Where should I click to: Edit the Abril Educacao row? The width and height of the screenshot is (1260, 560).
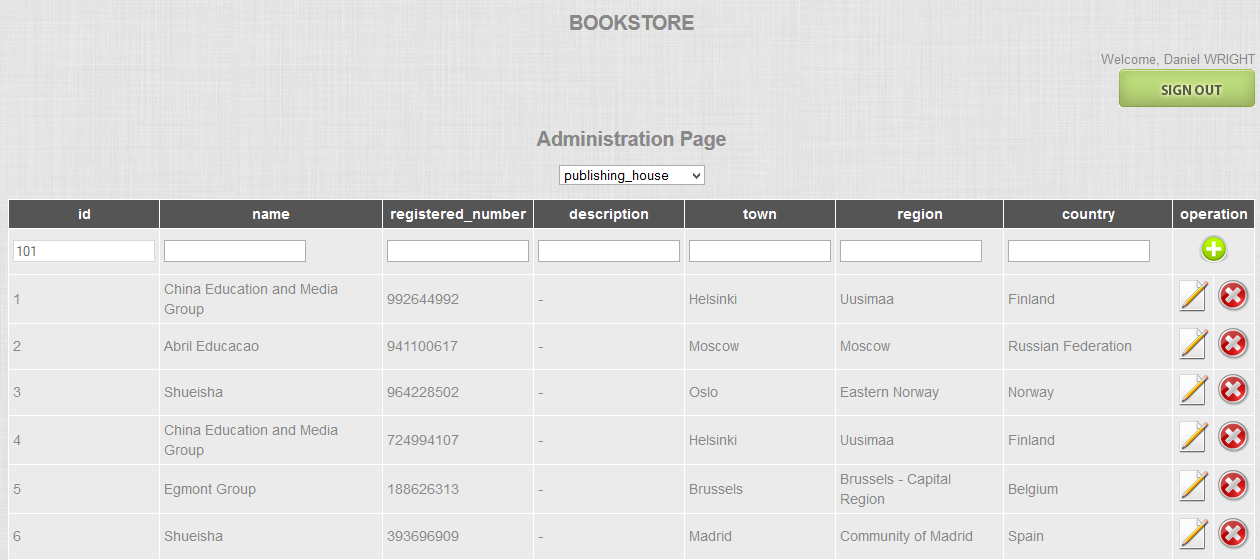pos(1193,344)
